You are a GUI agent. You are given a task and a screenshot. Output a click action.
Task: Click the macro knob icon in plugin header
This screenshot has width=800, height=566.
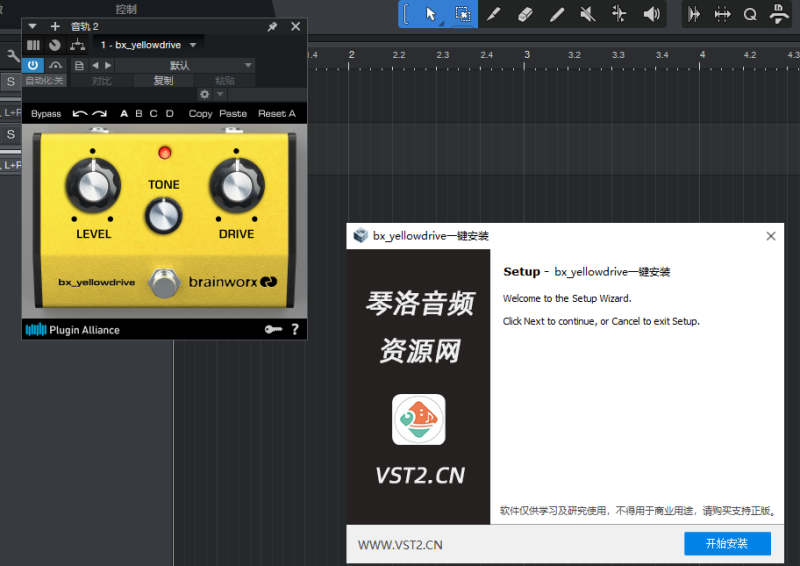[55, 45]
